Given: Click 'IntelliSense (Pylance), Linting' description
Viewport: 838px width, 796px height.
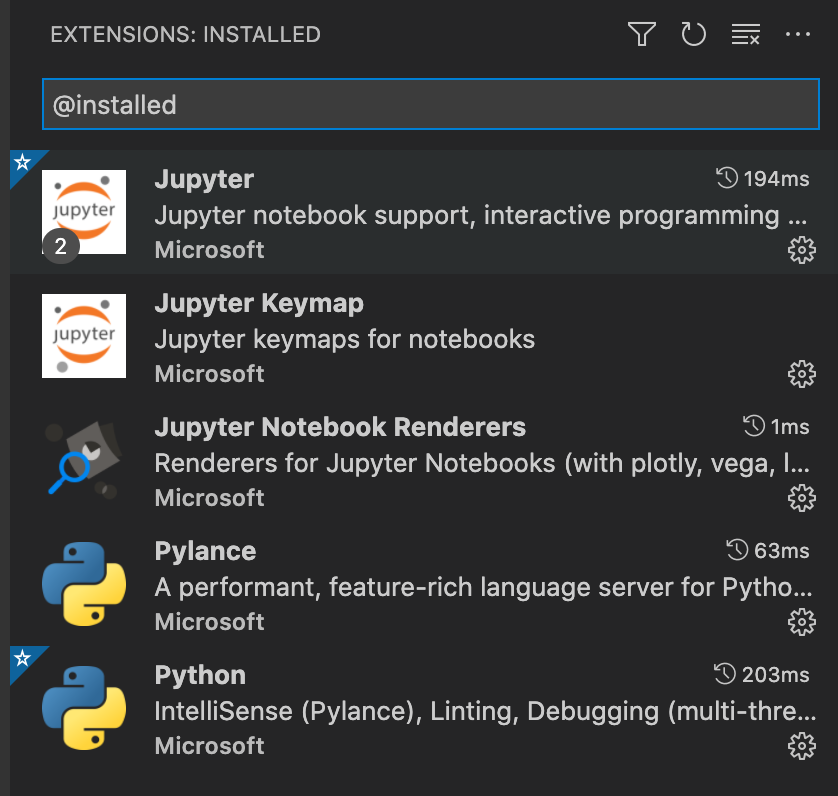Looking at the screenshot, I should tap(485, 712).
